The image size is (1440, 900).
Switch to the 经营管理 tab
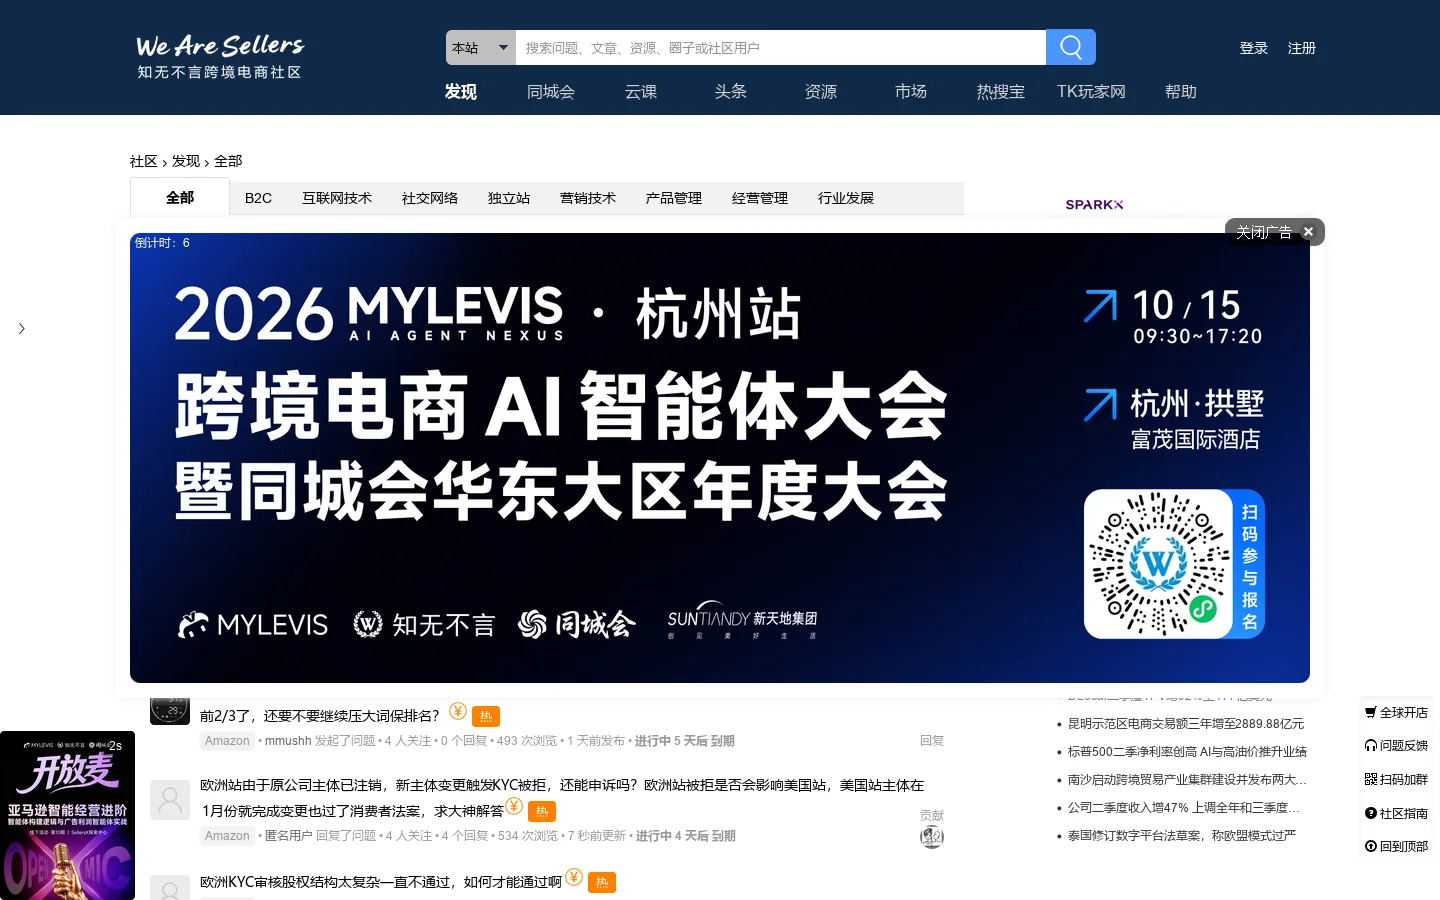click(760, 198)
